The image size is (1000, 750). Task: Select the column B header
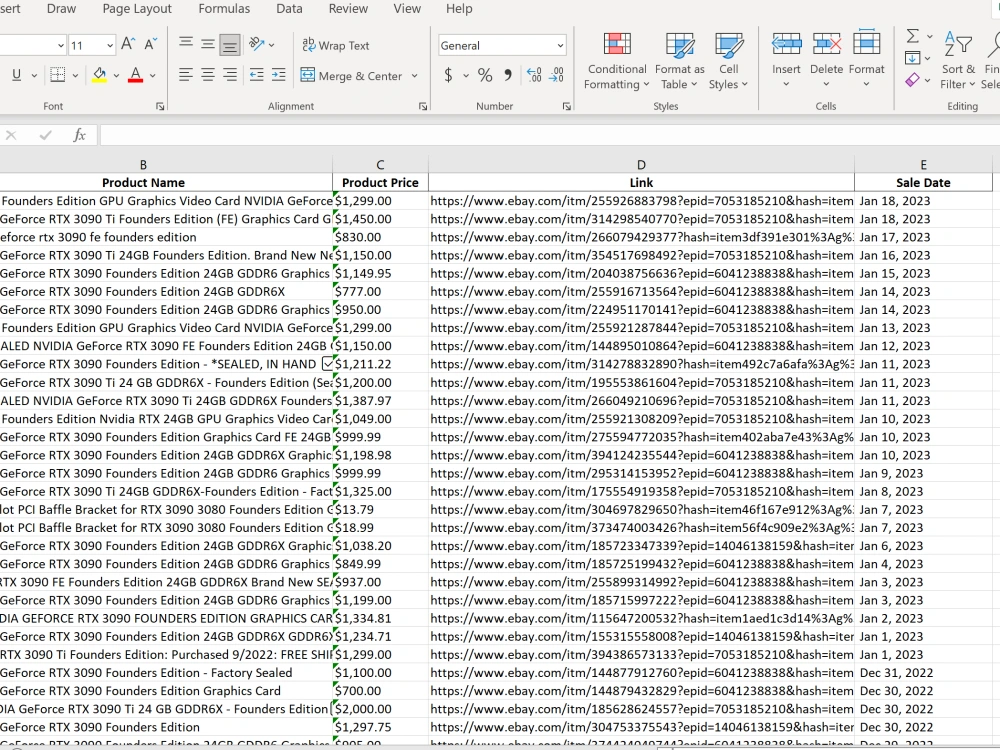click(x=143, y=165)
